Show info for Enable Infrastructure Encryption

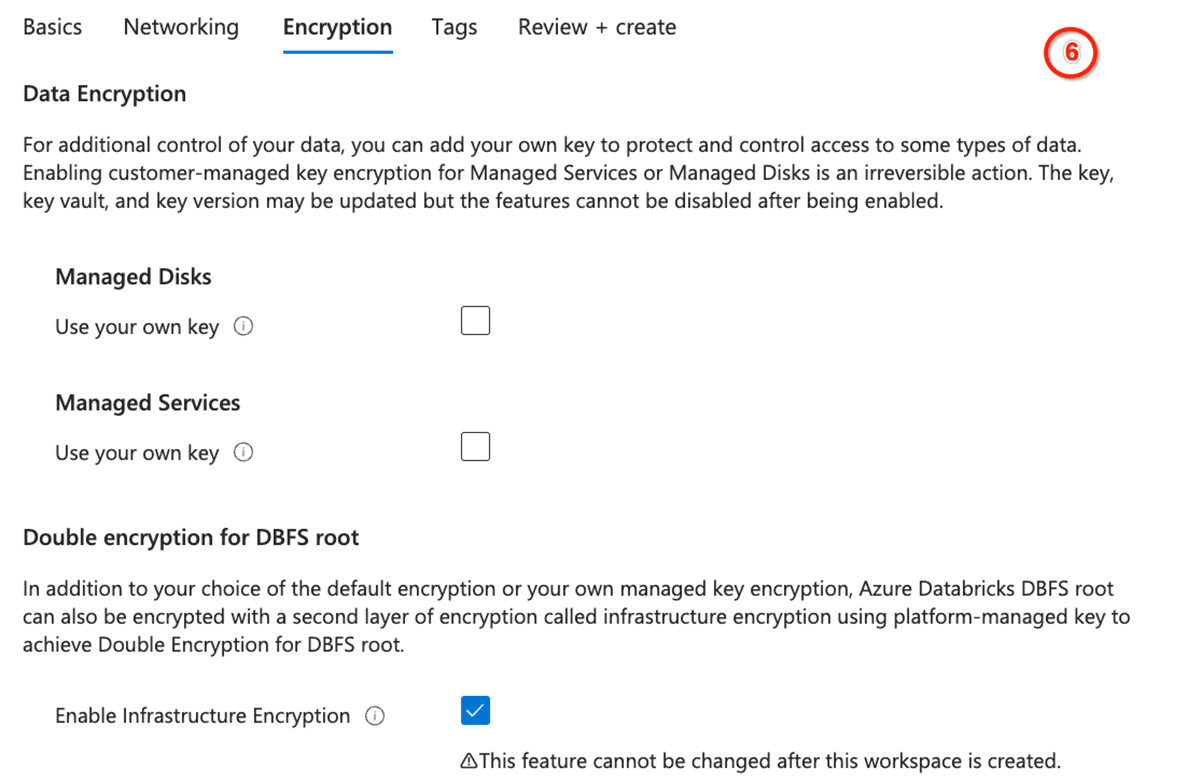click(375, 716)
